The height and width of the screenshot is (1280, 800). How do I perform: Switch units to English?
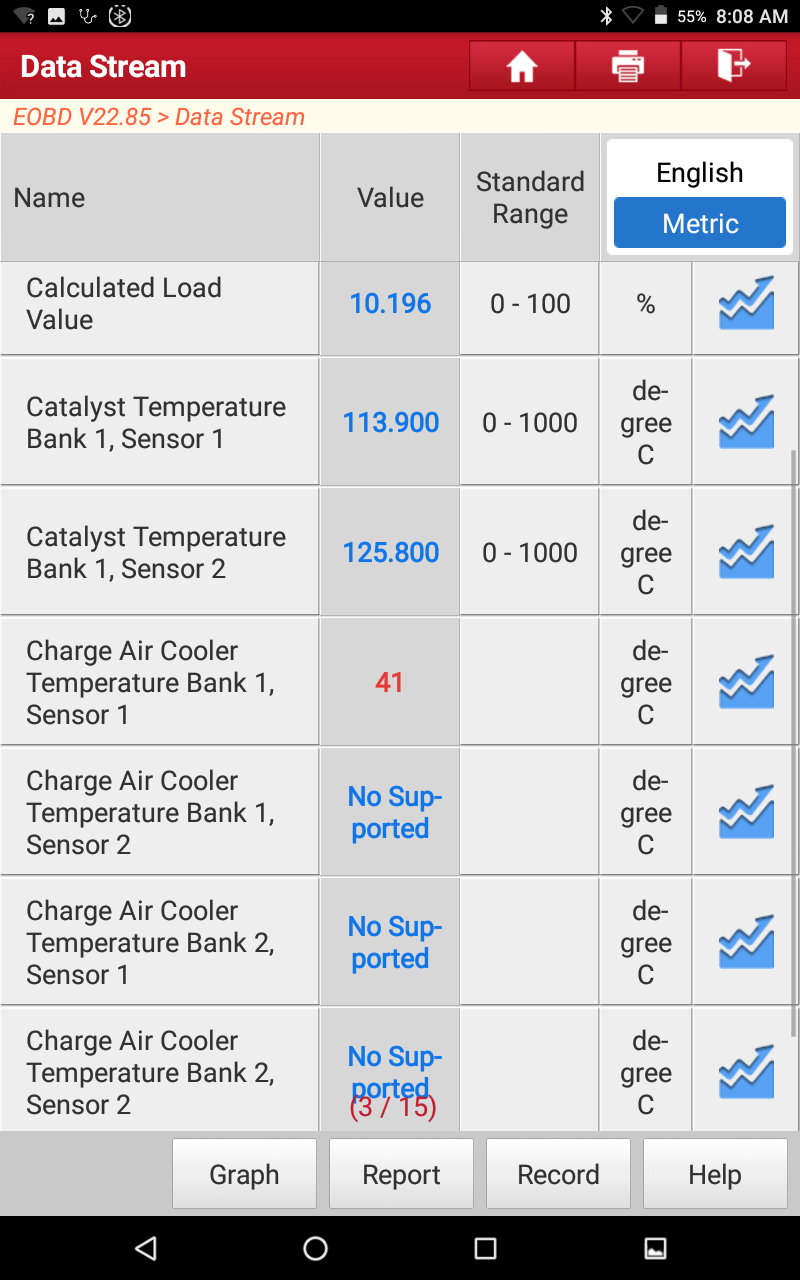(x=700, y=173)
